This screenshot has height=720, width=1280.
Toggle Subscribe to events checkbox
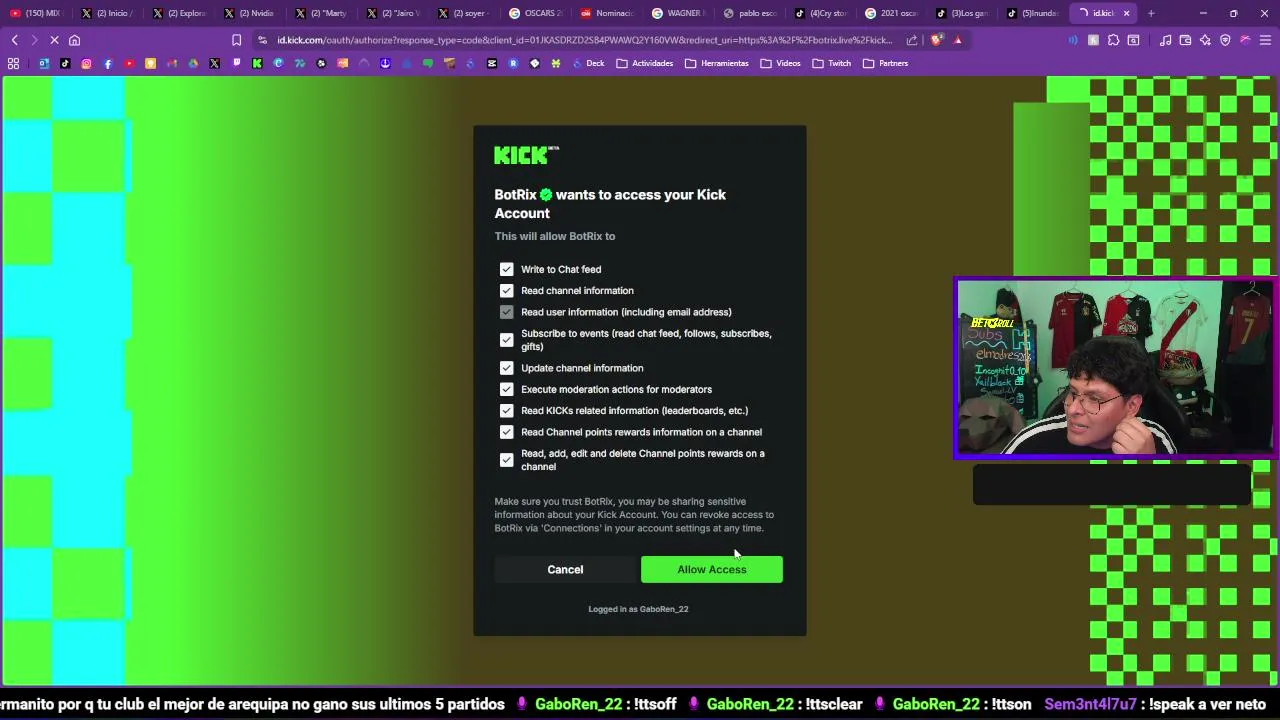(x=506, y=340)
